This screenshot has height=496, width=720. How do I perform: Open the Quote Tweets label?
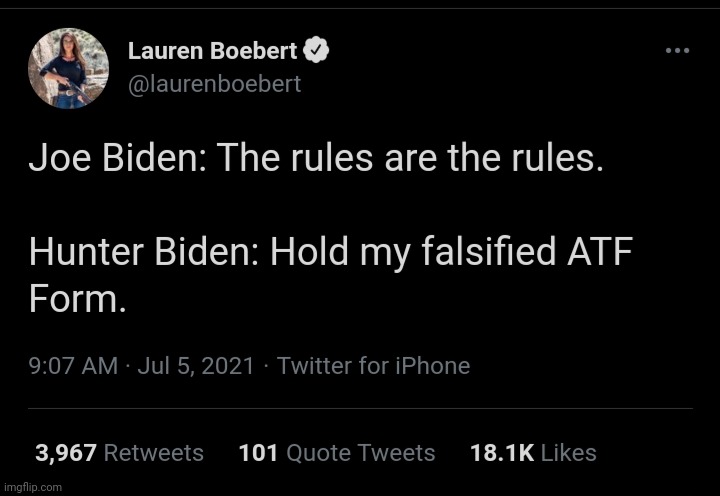[x=361, y=453]
